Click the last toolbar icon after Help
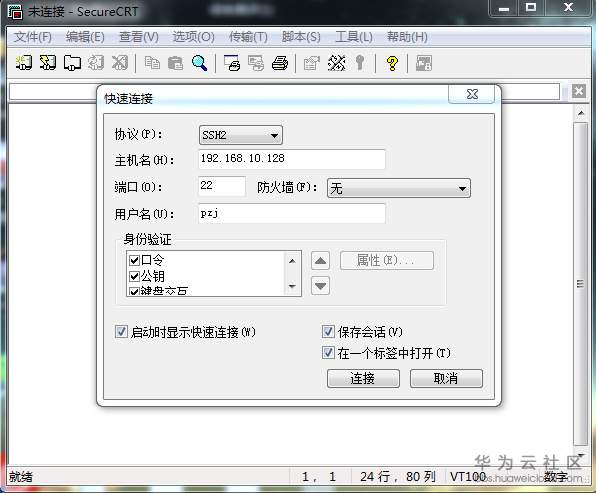 tap(424, 63)
